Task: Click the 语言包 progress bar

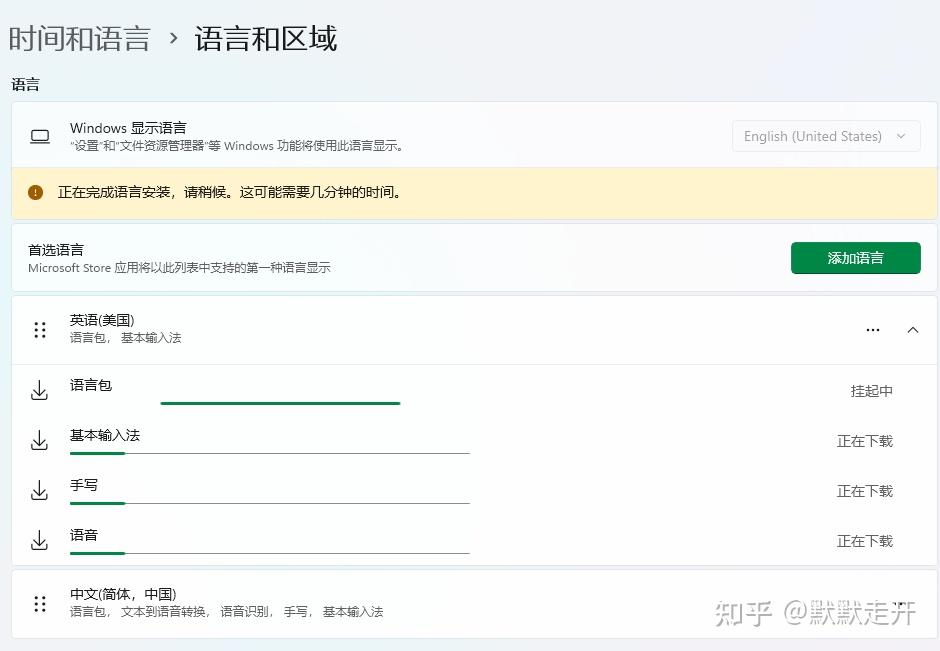Action: click(280, 403)
